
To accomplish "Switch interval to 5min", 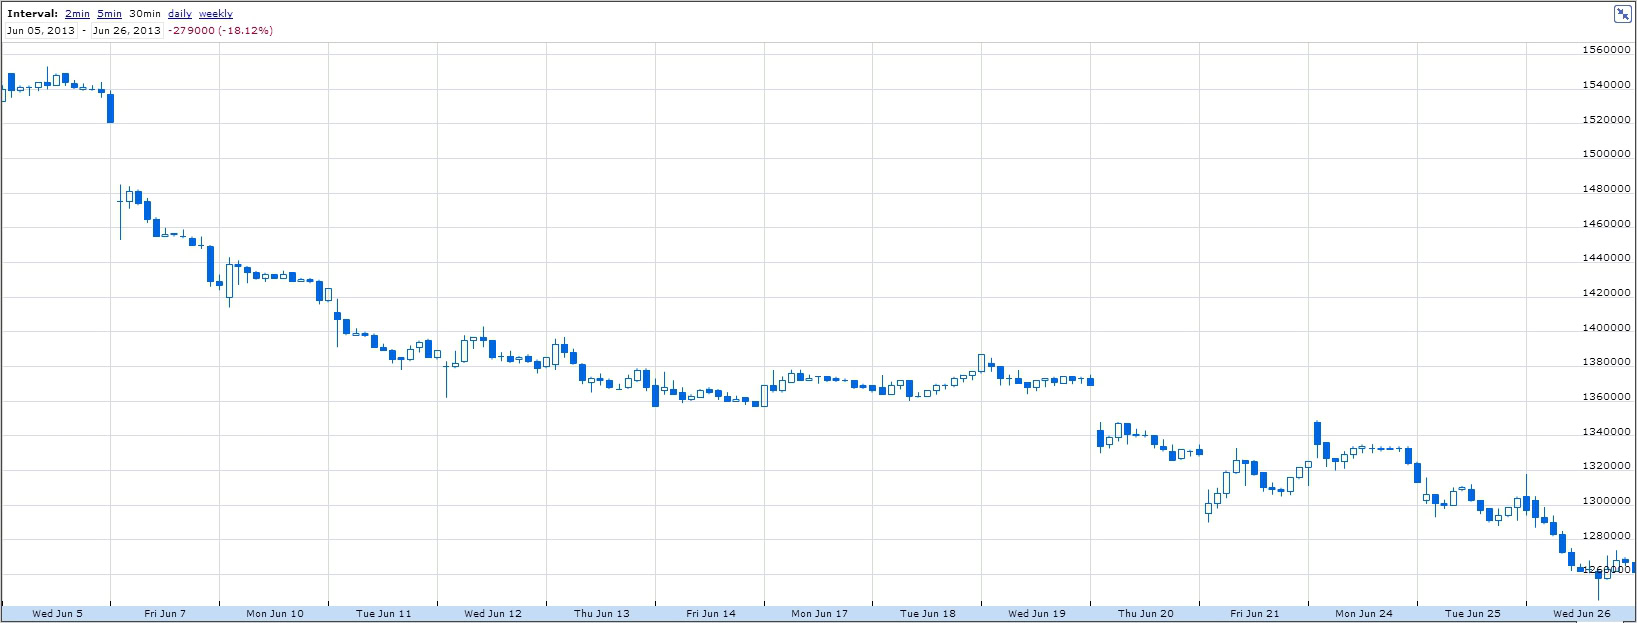I will coord(109,14).
